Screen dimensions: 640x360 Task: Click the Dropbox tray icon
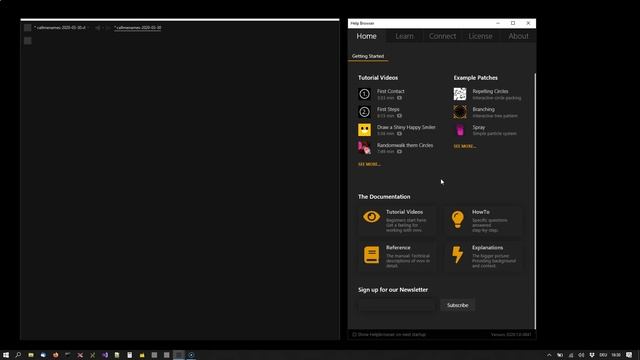pos(592,355)
